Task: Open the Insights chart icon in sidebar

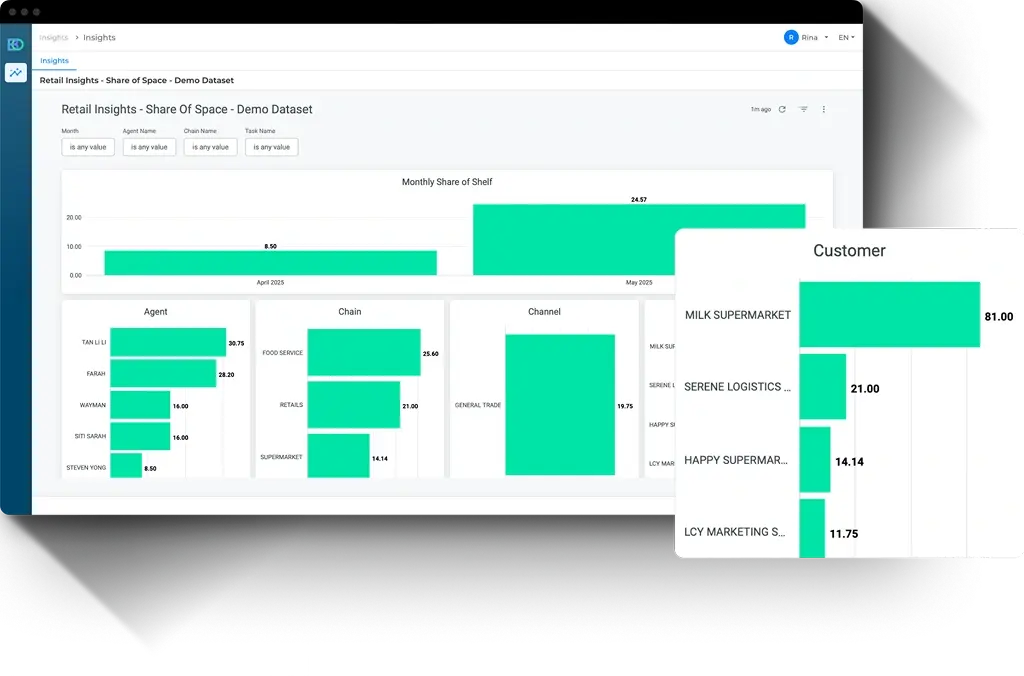Action: pos(16,72)
